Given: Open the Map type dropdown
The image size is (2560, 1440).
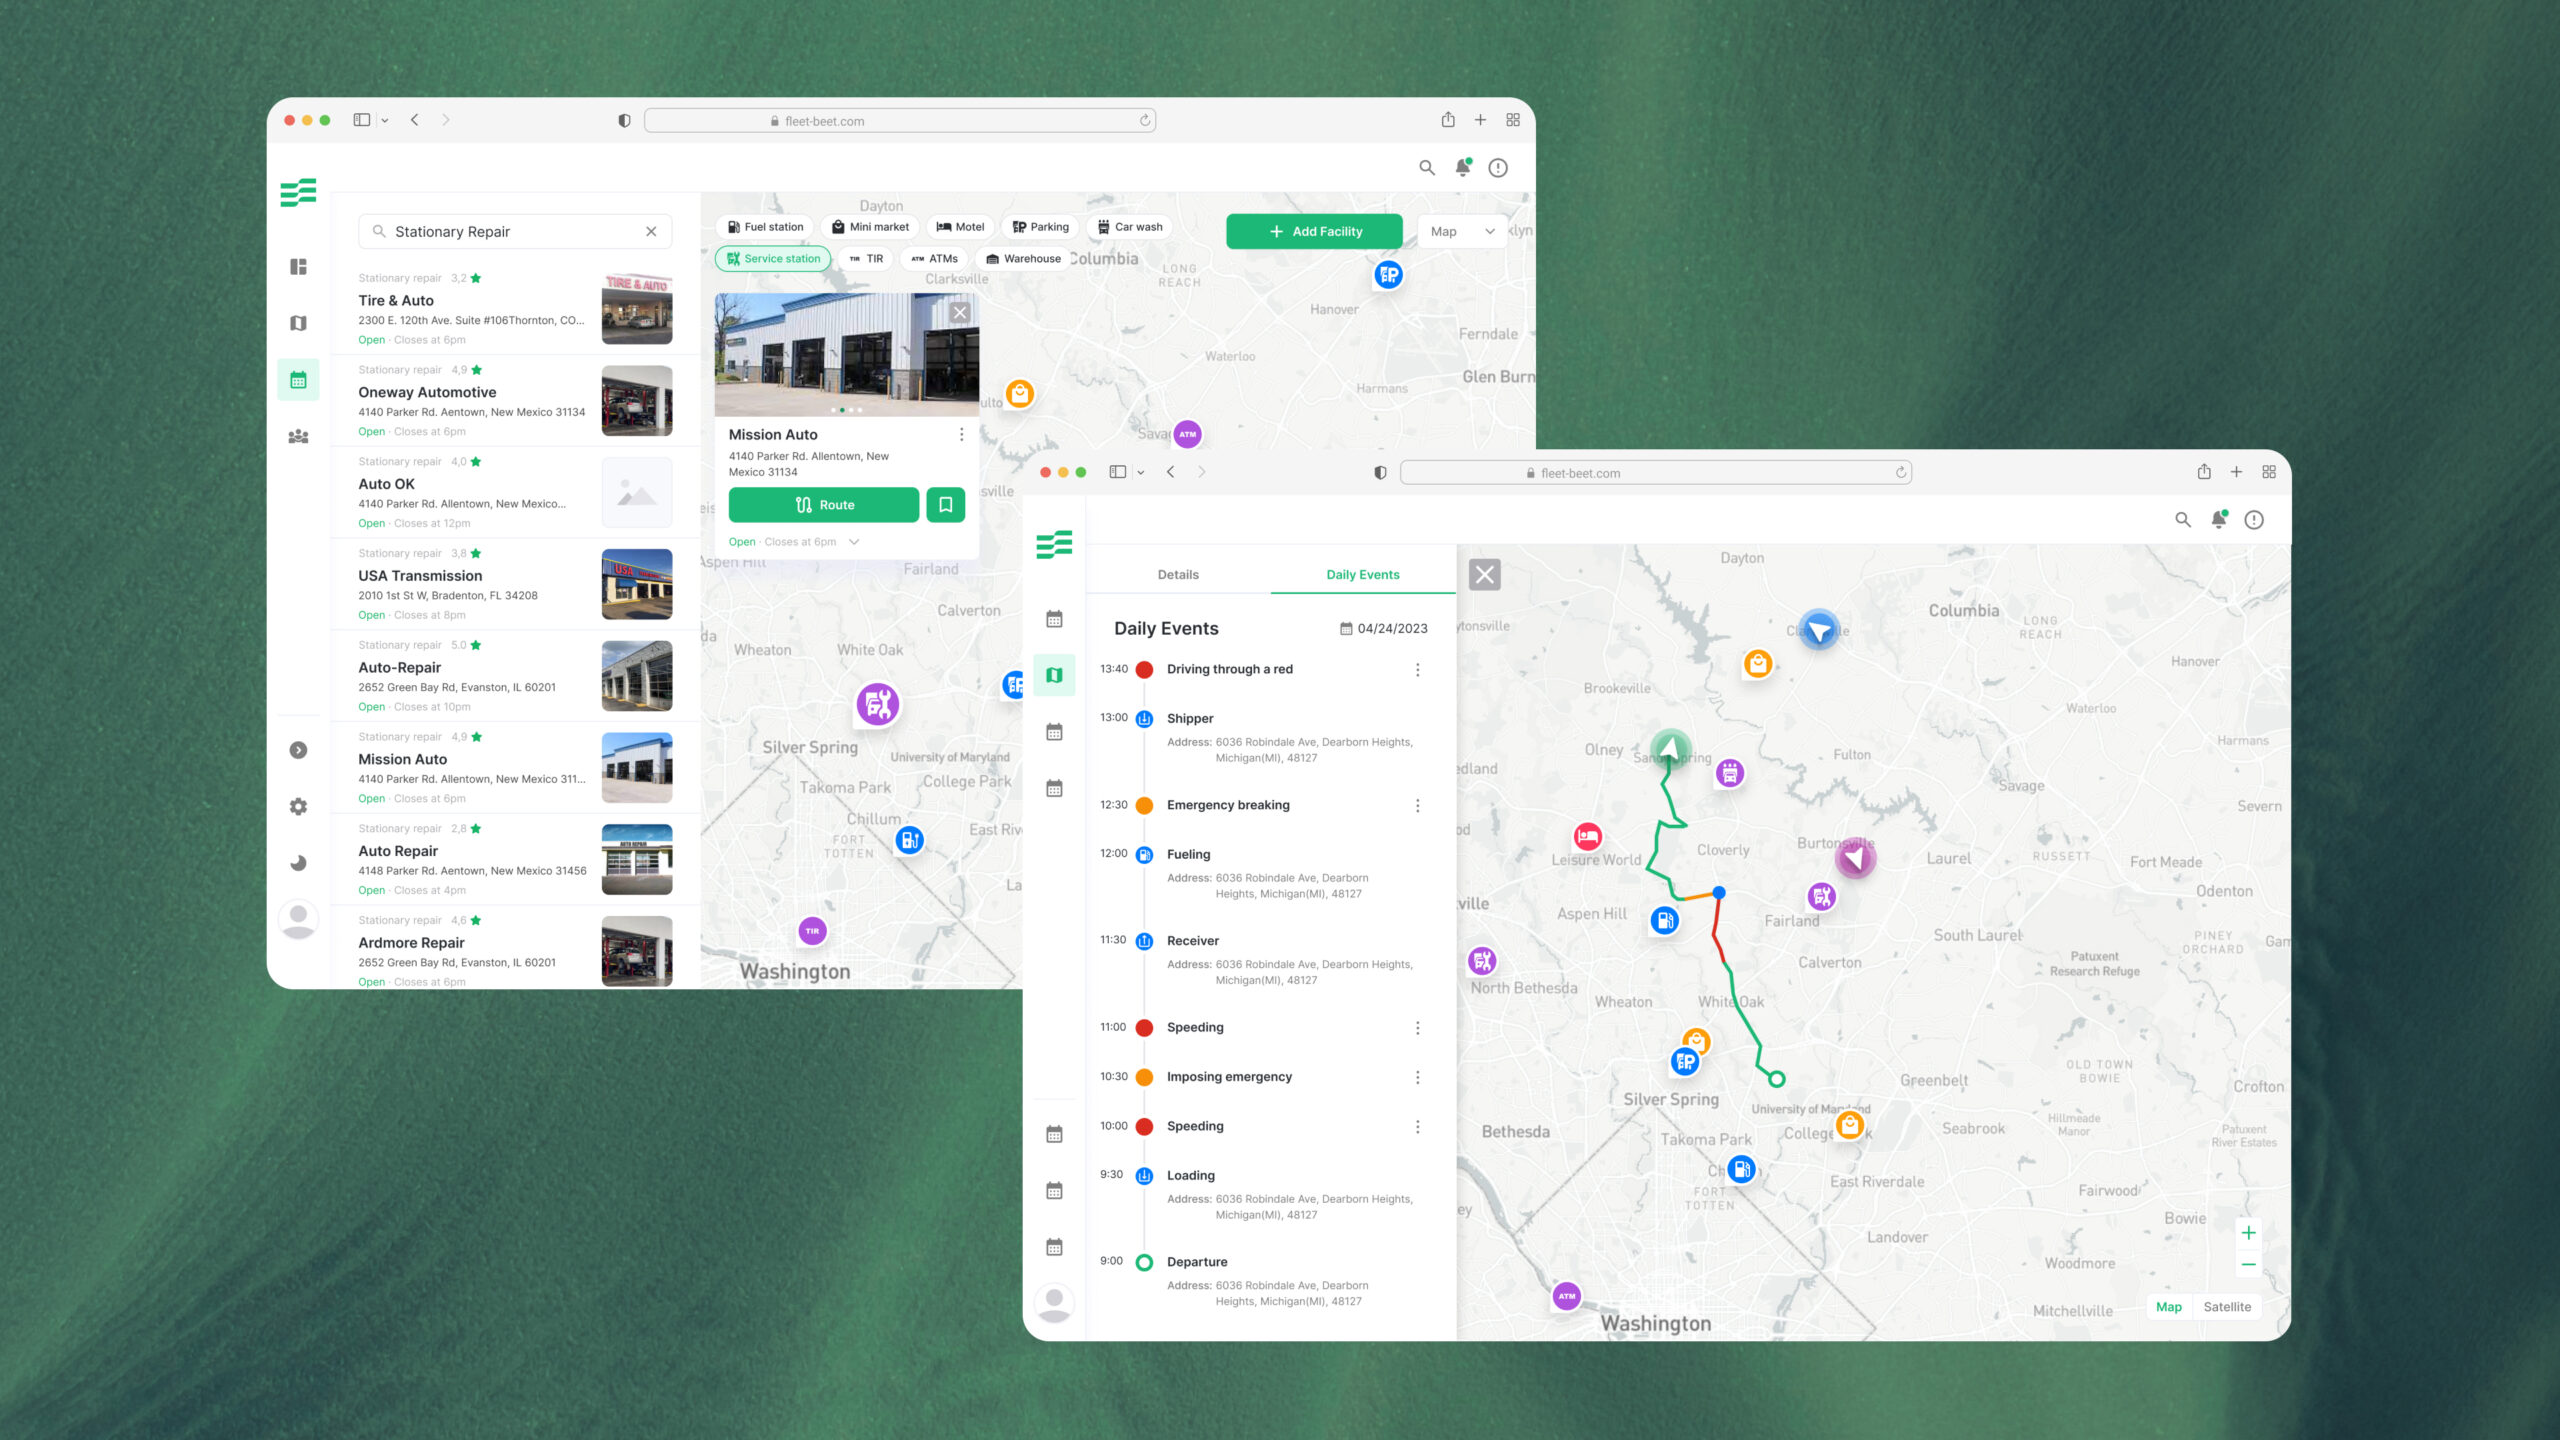Looking at the screenshot, I should tap(1462, 231).
